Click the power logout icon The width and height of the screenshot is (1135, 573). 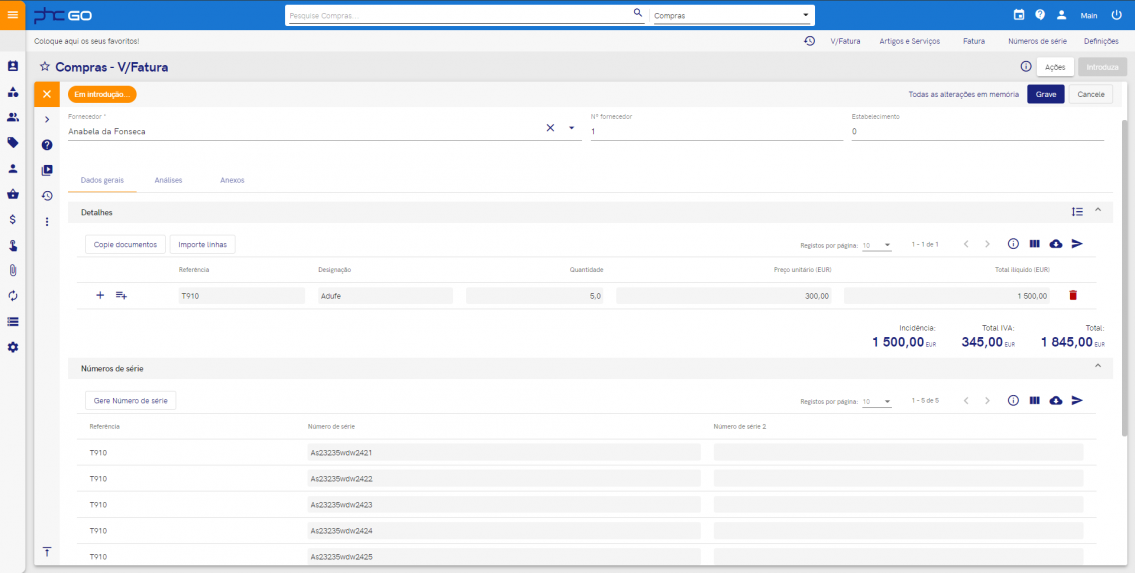(1115, 15)
